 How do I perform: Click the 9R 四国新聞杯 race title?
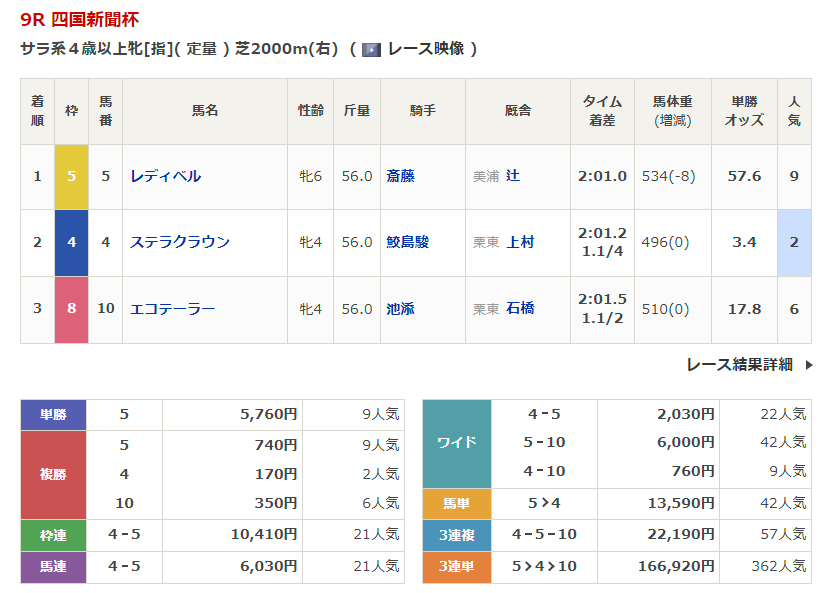(x=81, y=19)
